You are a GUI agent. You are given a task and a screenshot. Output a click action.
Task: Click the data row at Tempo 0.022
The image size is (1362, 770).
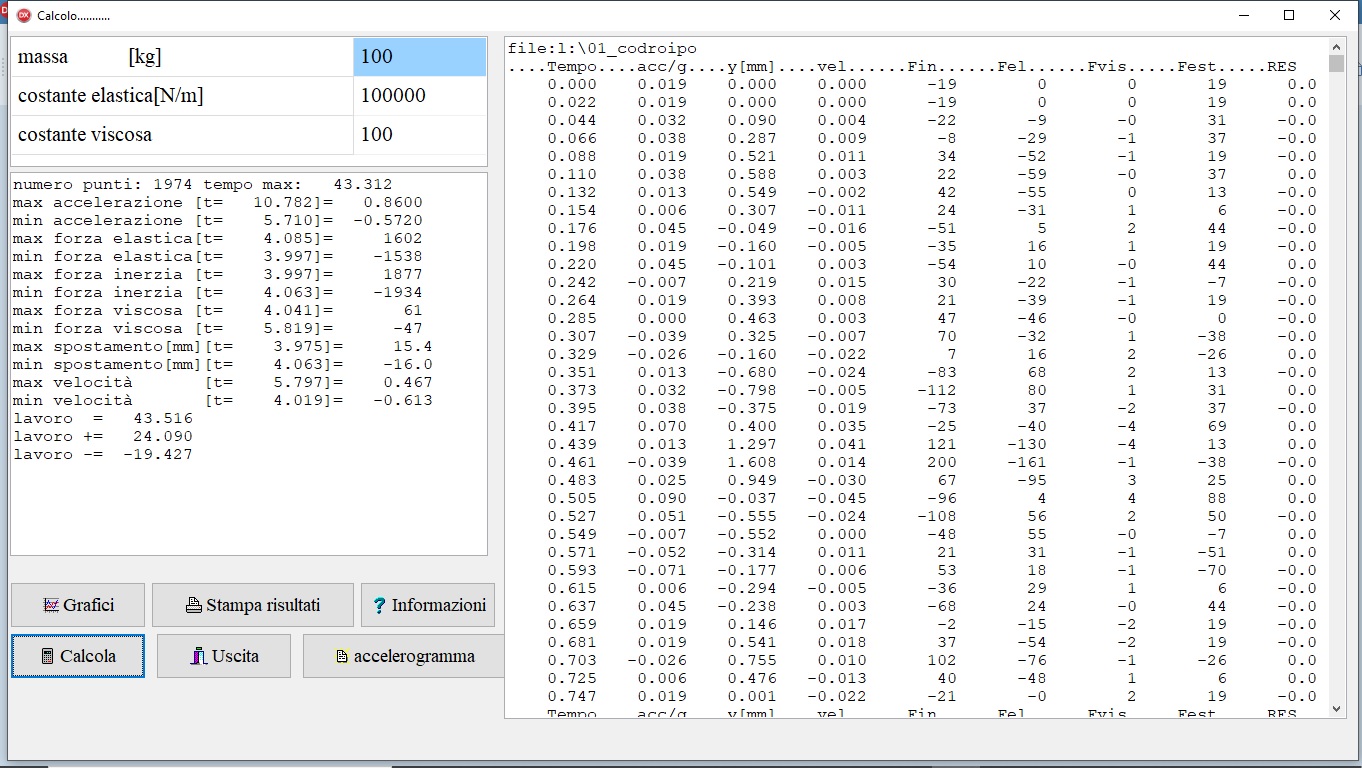pos(932,103)
